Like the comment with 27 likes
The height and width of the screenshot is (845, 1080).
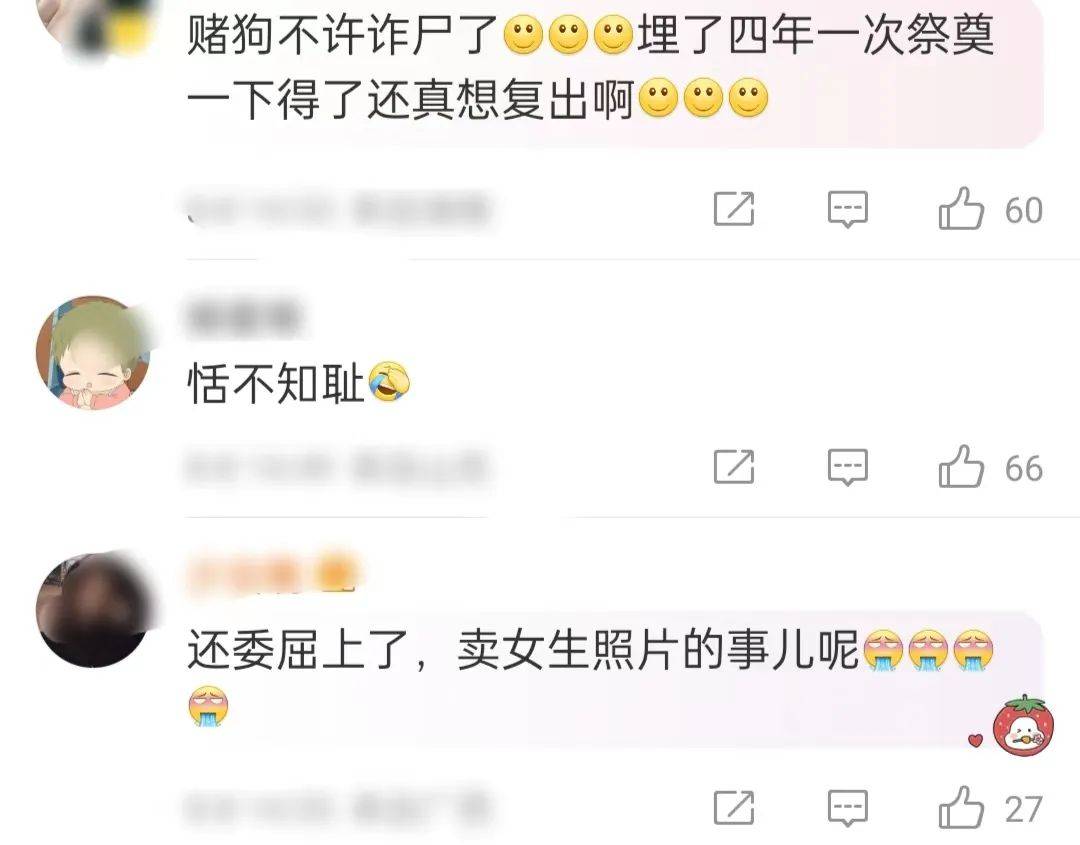tap(961, 807)
